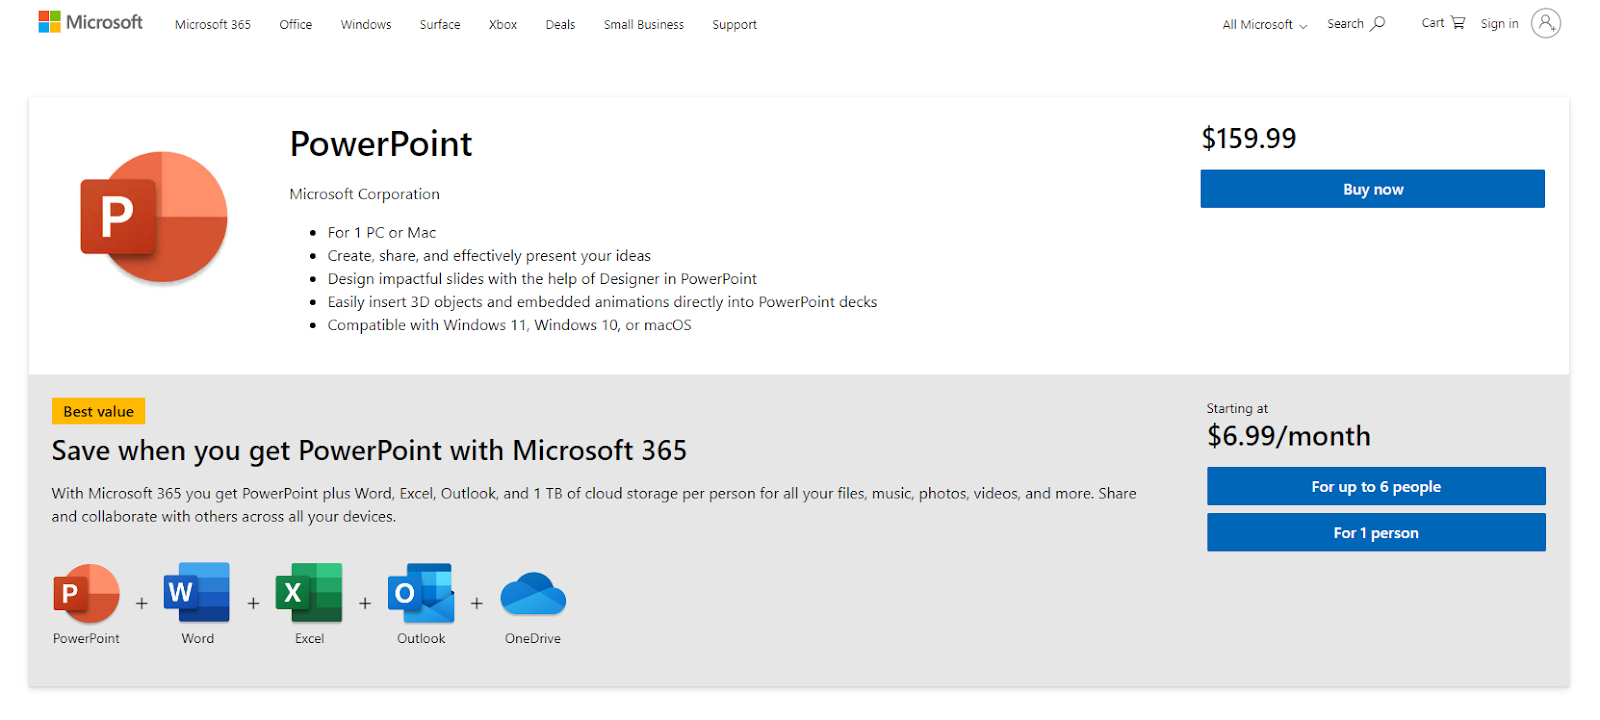This screenshot has height=720, width=1600.
Task: Click the Excel label under its icon
Action: tap(309, 639)
